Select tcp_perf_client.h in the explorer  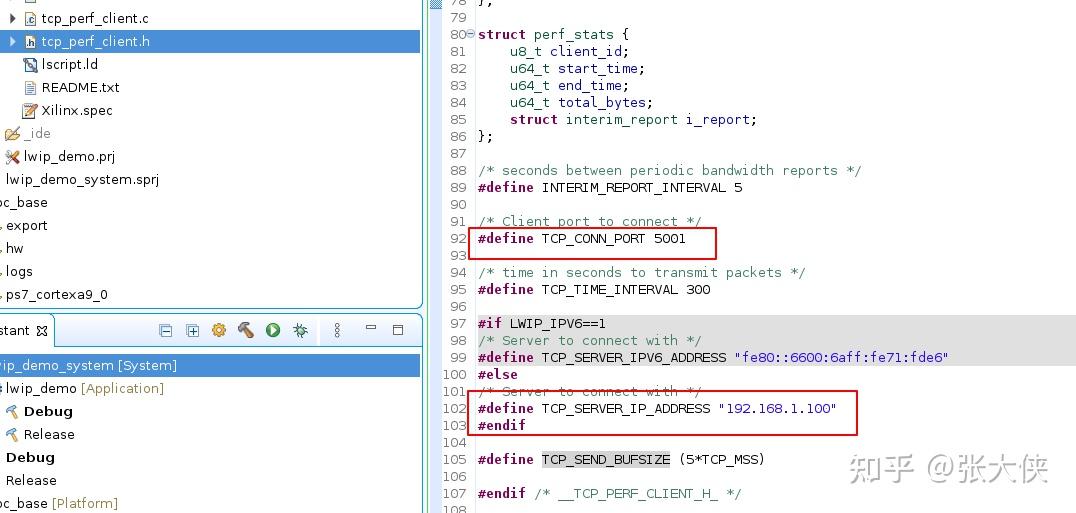click(95, 42)
